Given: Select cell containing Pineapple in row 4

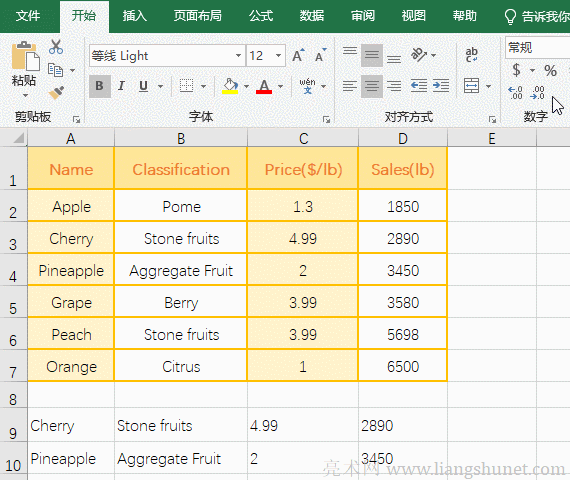Looking at the screenshot, I should click(x=71, y=270).
